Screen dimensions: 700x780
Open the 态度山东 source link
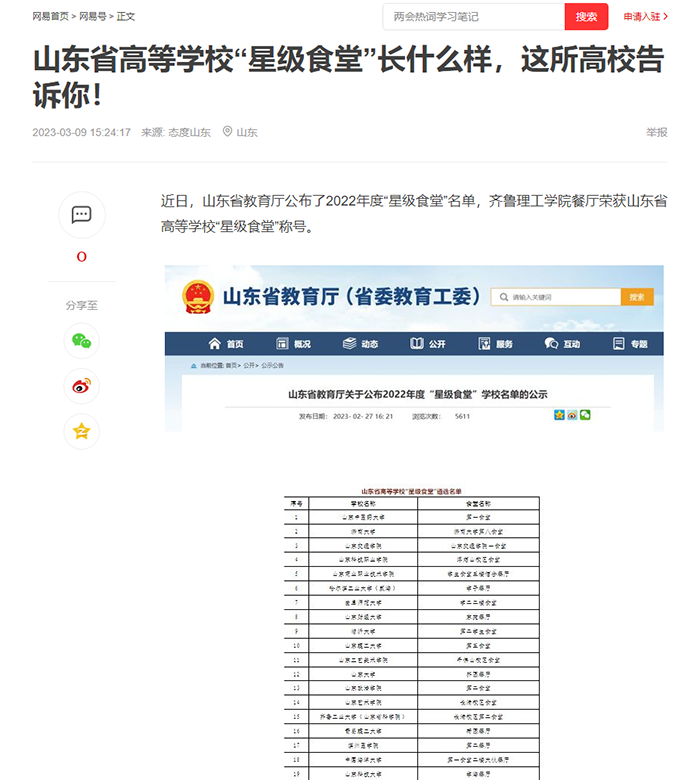(x=188, y=132)
